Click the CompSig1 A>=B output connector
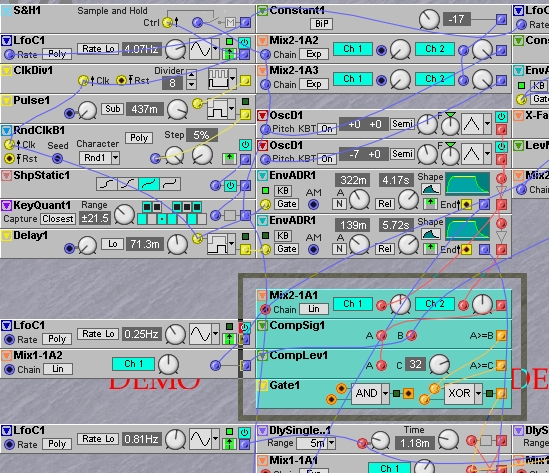The height and width of the screenshot is (473, 549). click(x=501, y=335)
